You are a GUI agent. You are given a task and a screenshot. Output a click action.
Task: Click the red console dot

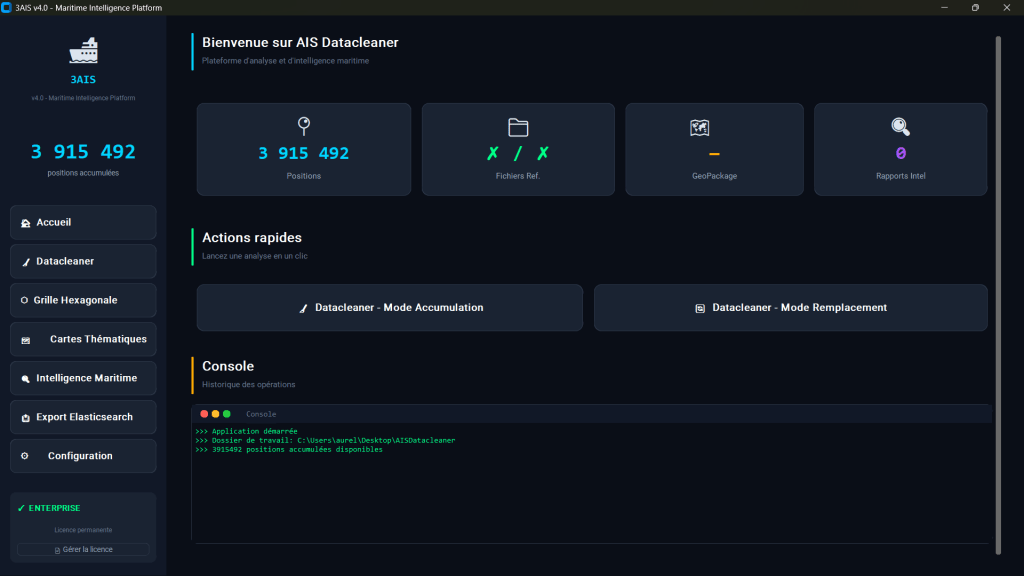pos(204,414)
